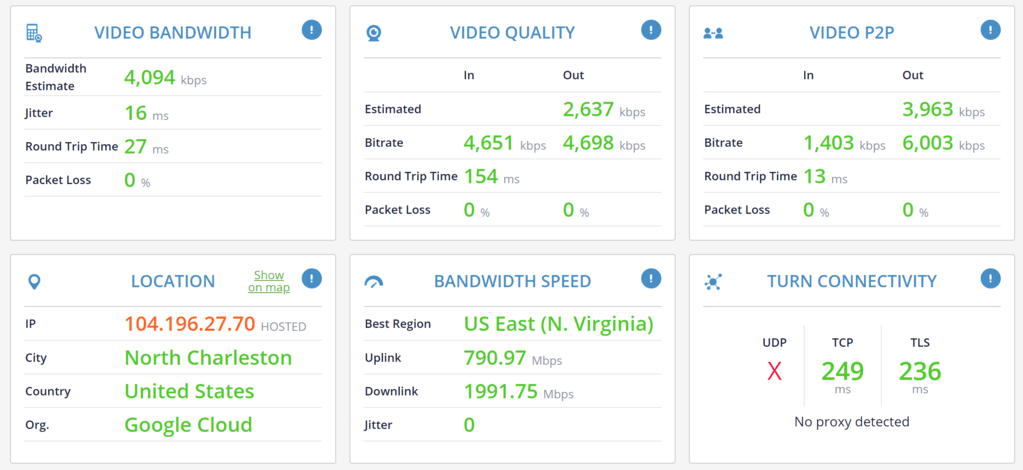Click the TURN Connectivity network icon
Viewport: 1023px width, 470px height.
click(x=713, y=282)
